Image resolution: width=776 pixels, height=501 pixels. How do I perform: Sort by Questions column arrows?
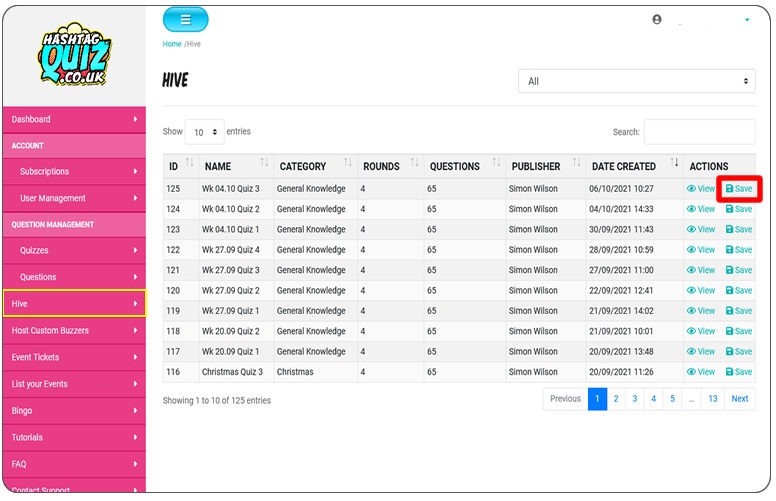point(496,162)
